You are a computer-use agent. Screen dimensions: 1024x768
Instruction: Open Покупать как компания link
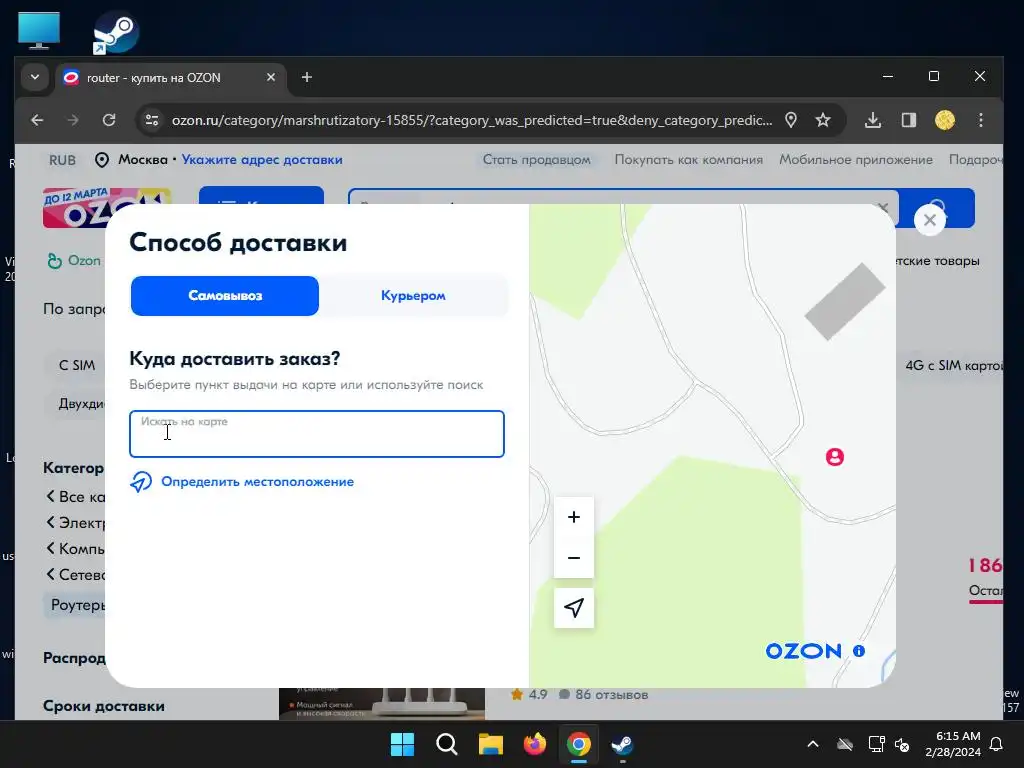[x=688, y=160]
